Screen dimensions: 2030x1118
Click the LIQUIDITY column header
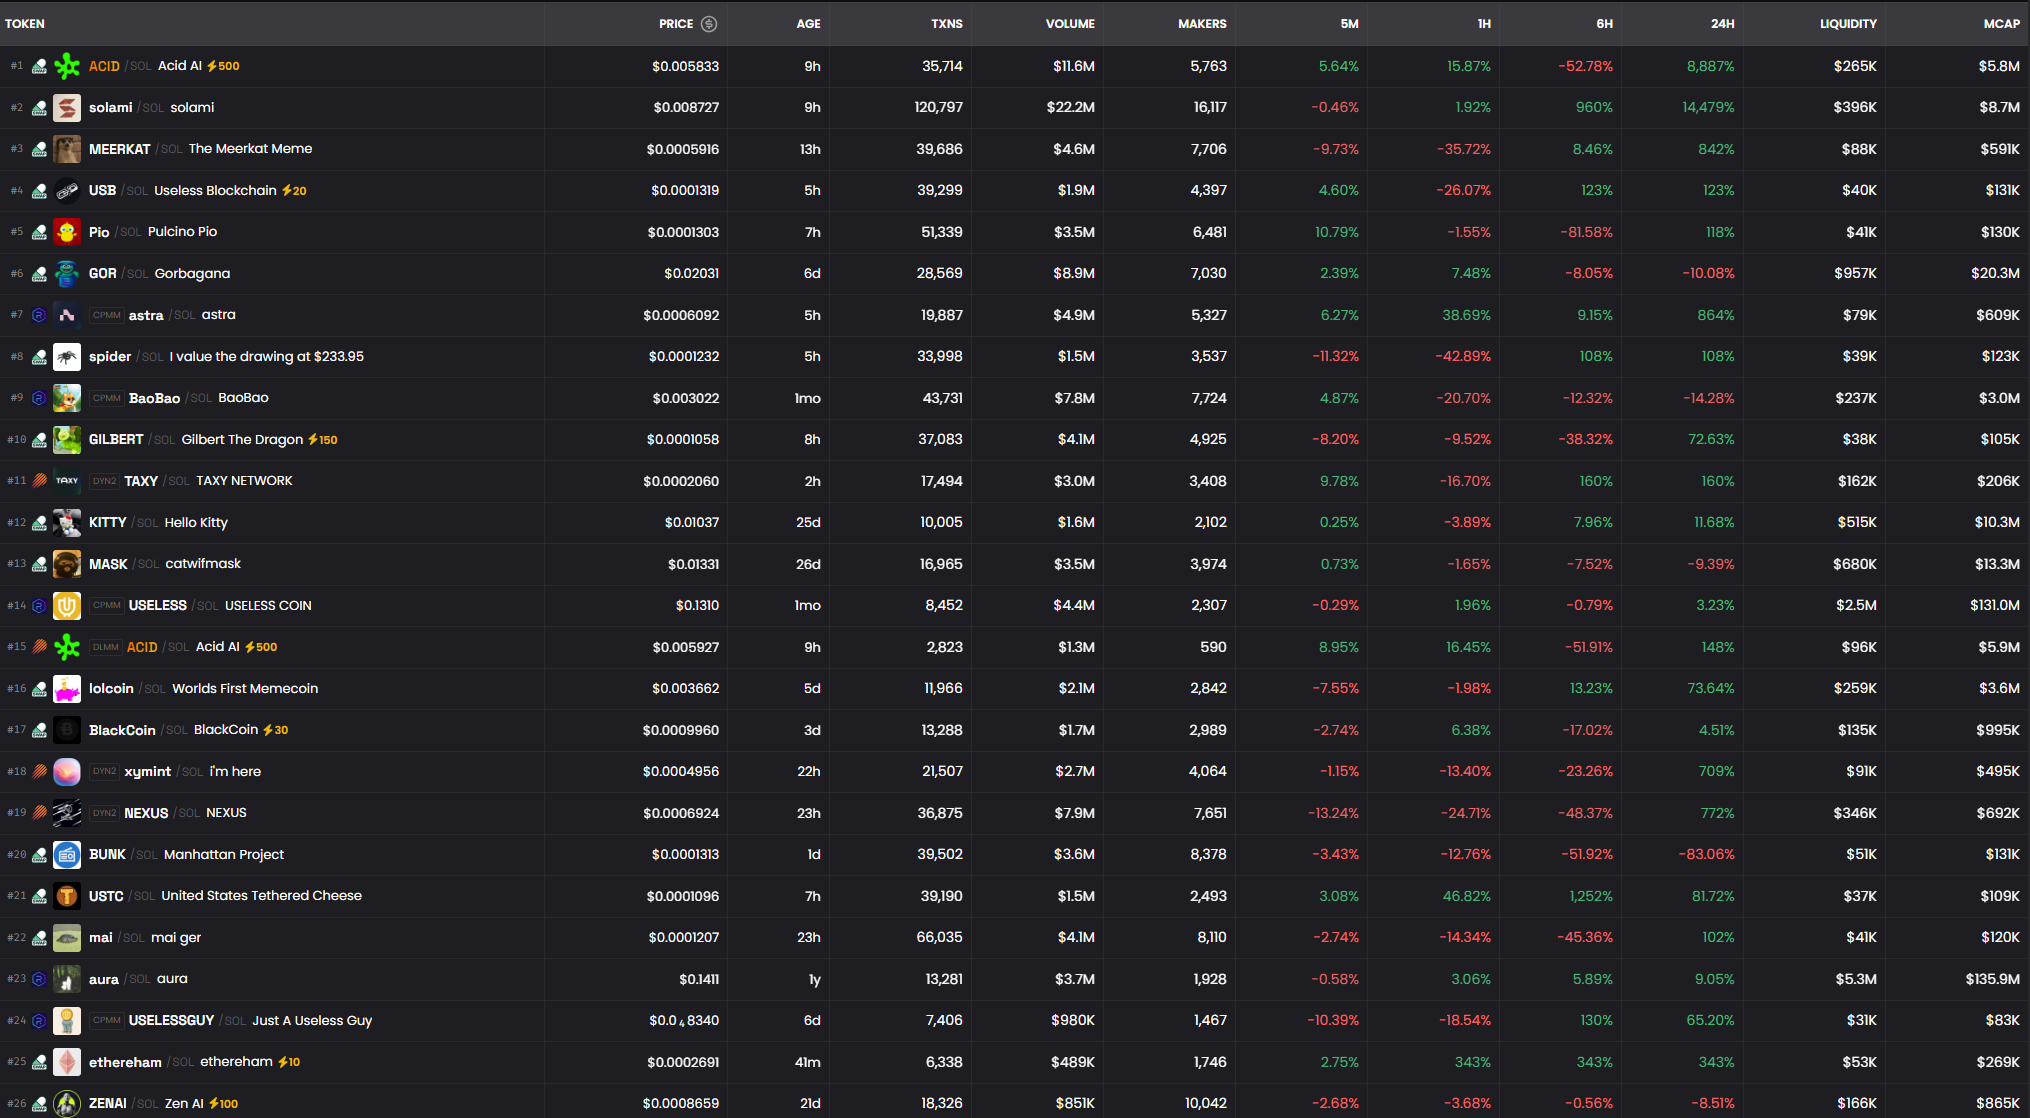pos(1847,24)
